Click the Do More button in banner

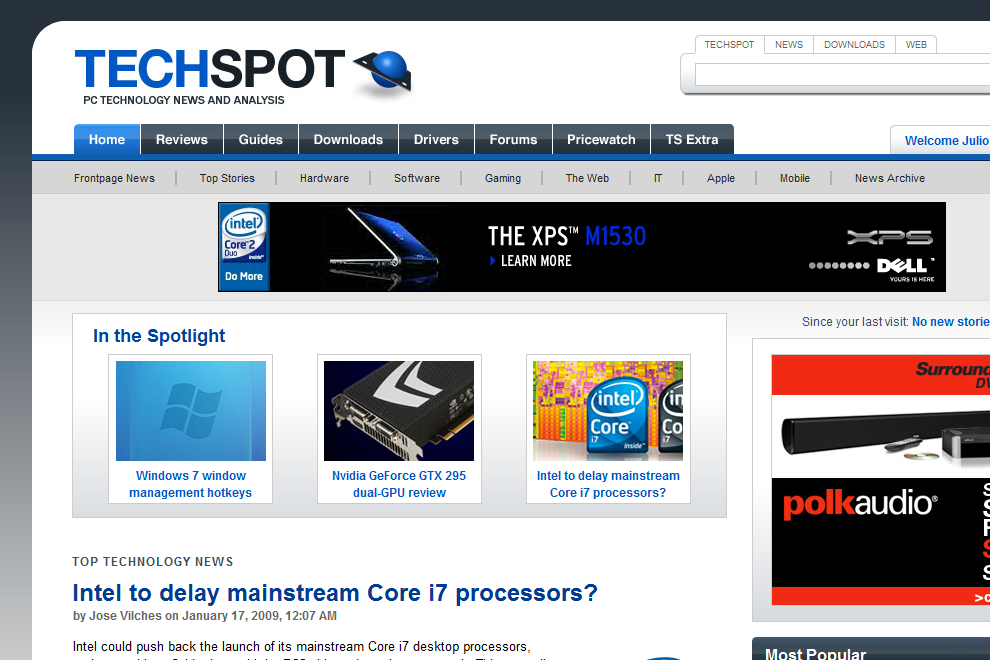[x=243, y=276]
